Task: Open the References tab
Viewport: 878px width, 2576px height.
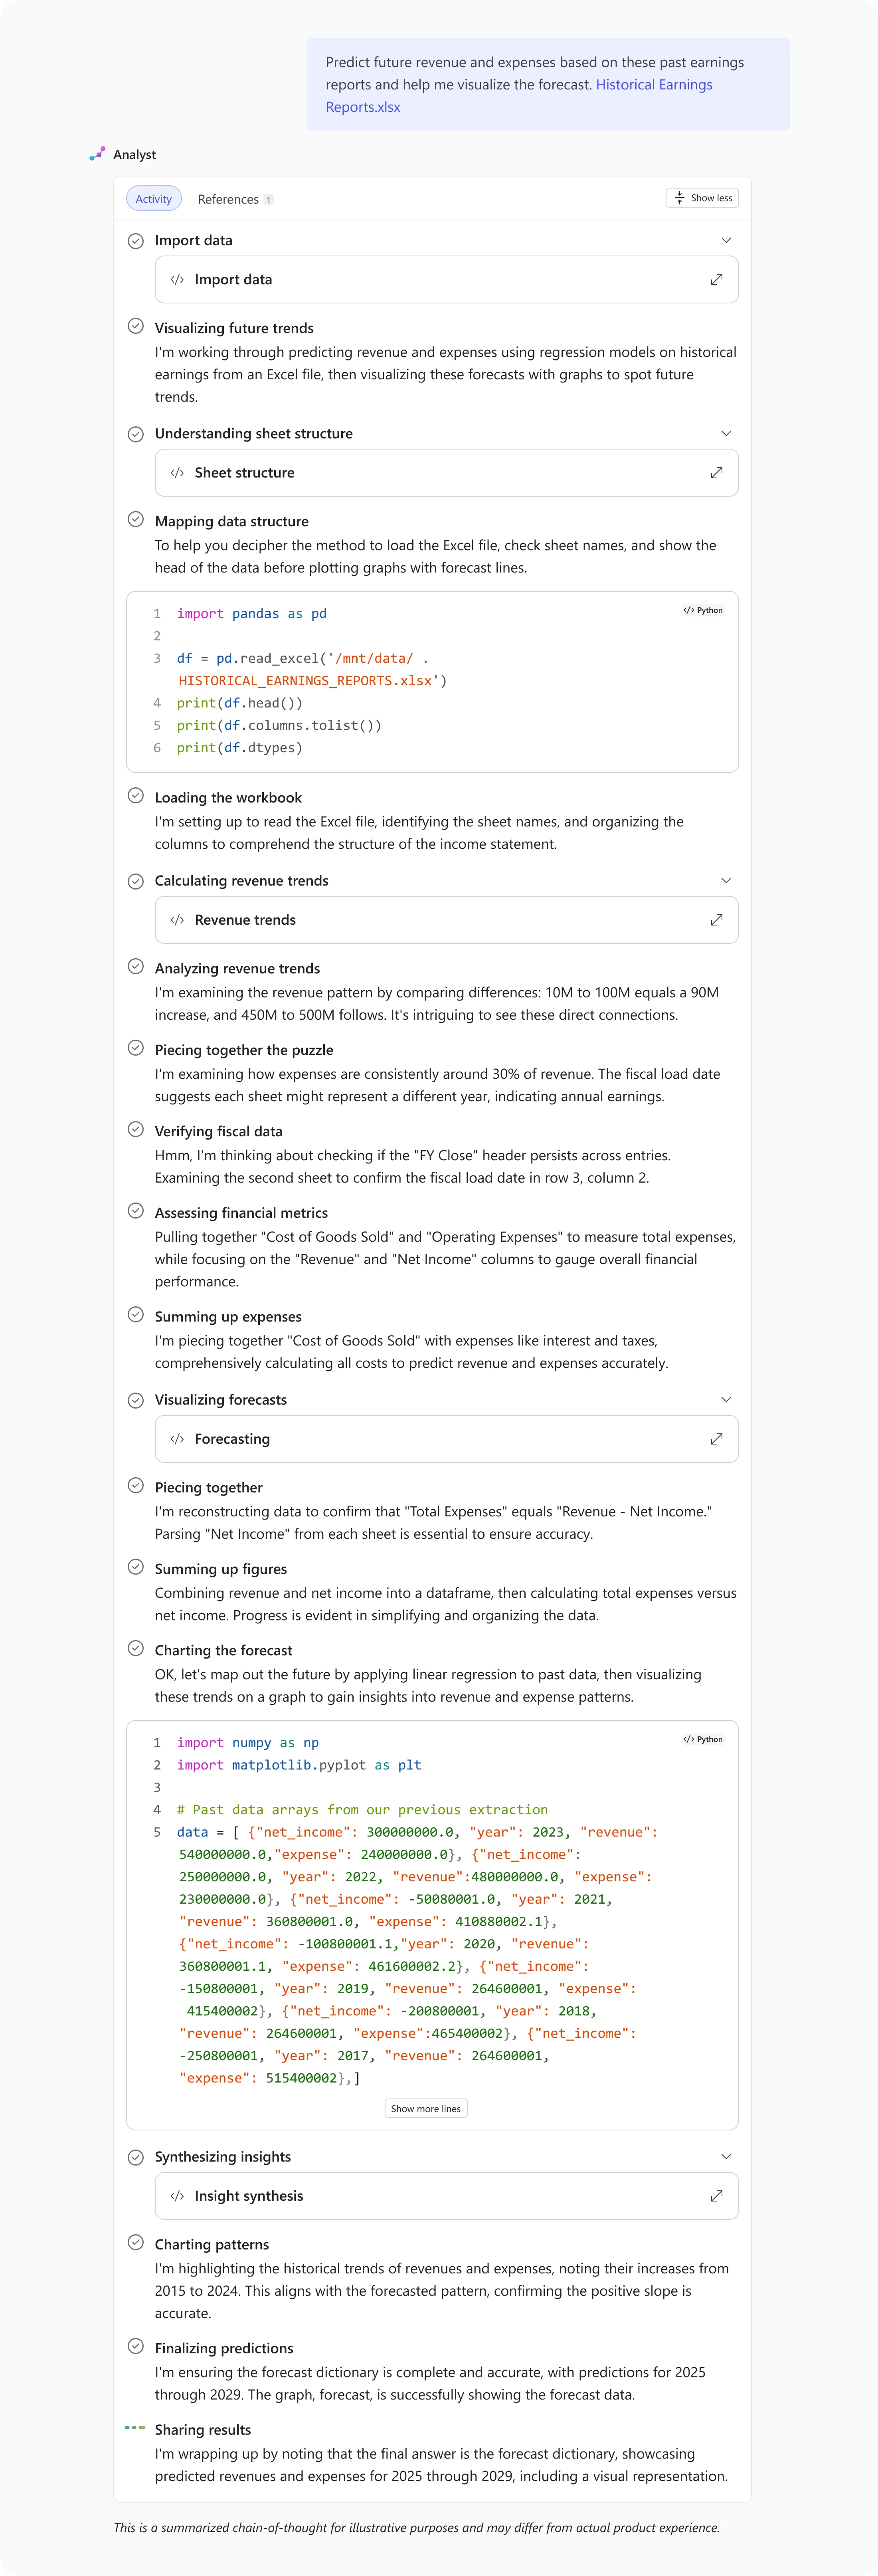Action: [229, 199]
